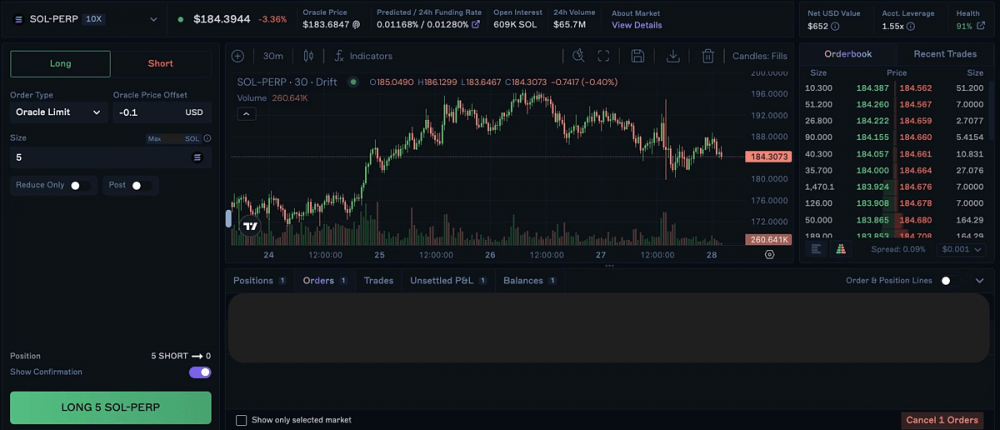Viewport: 1000px width, 430px height.
Task: Open info icon next to Net USD Value
Action: coord(835,26)
